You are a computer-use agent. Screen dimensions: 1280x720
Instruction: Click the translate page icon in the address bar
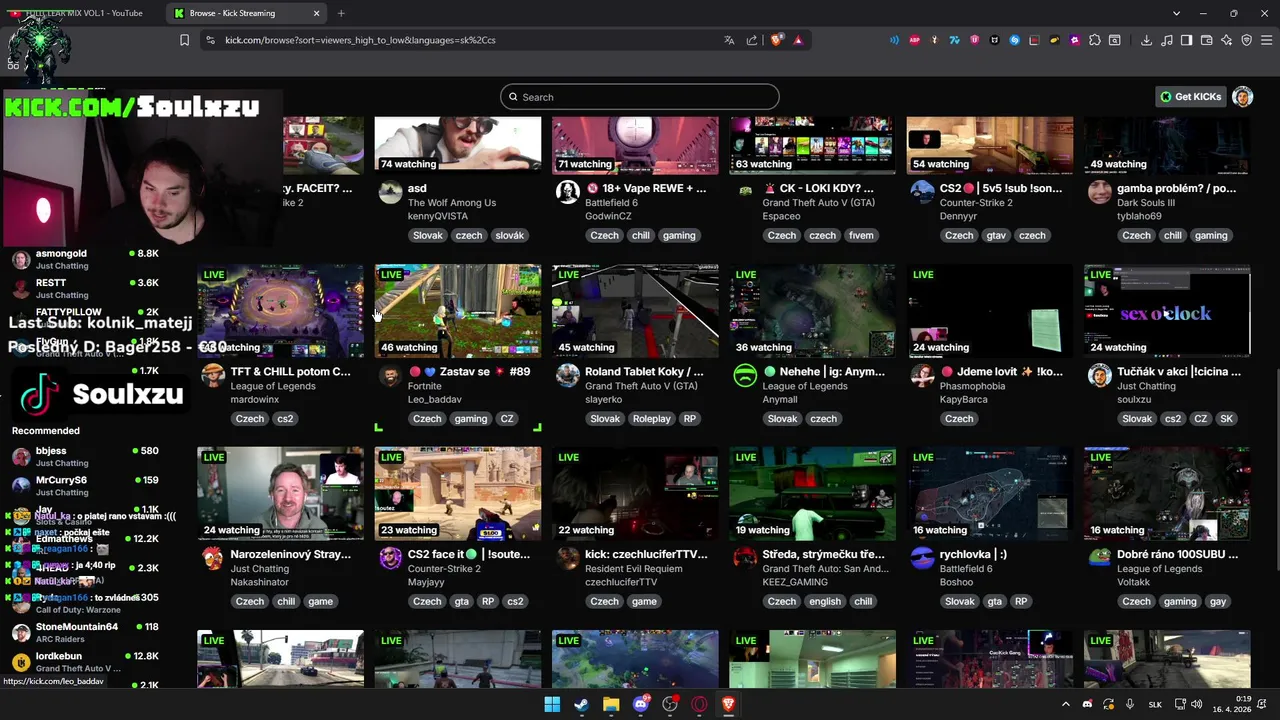click(729, 40)
